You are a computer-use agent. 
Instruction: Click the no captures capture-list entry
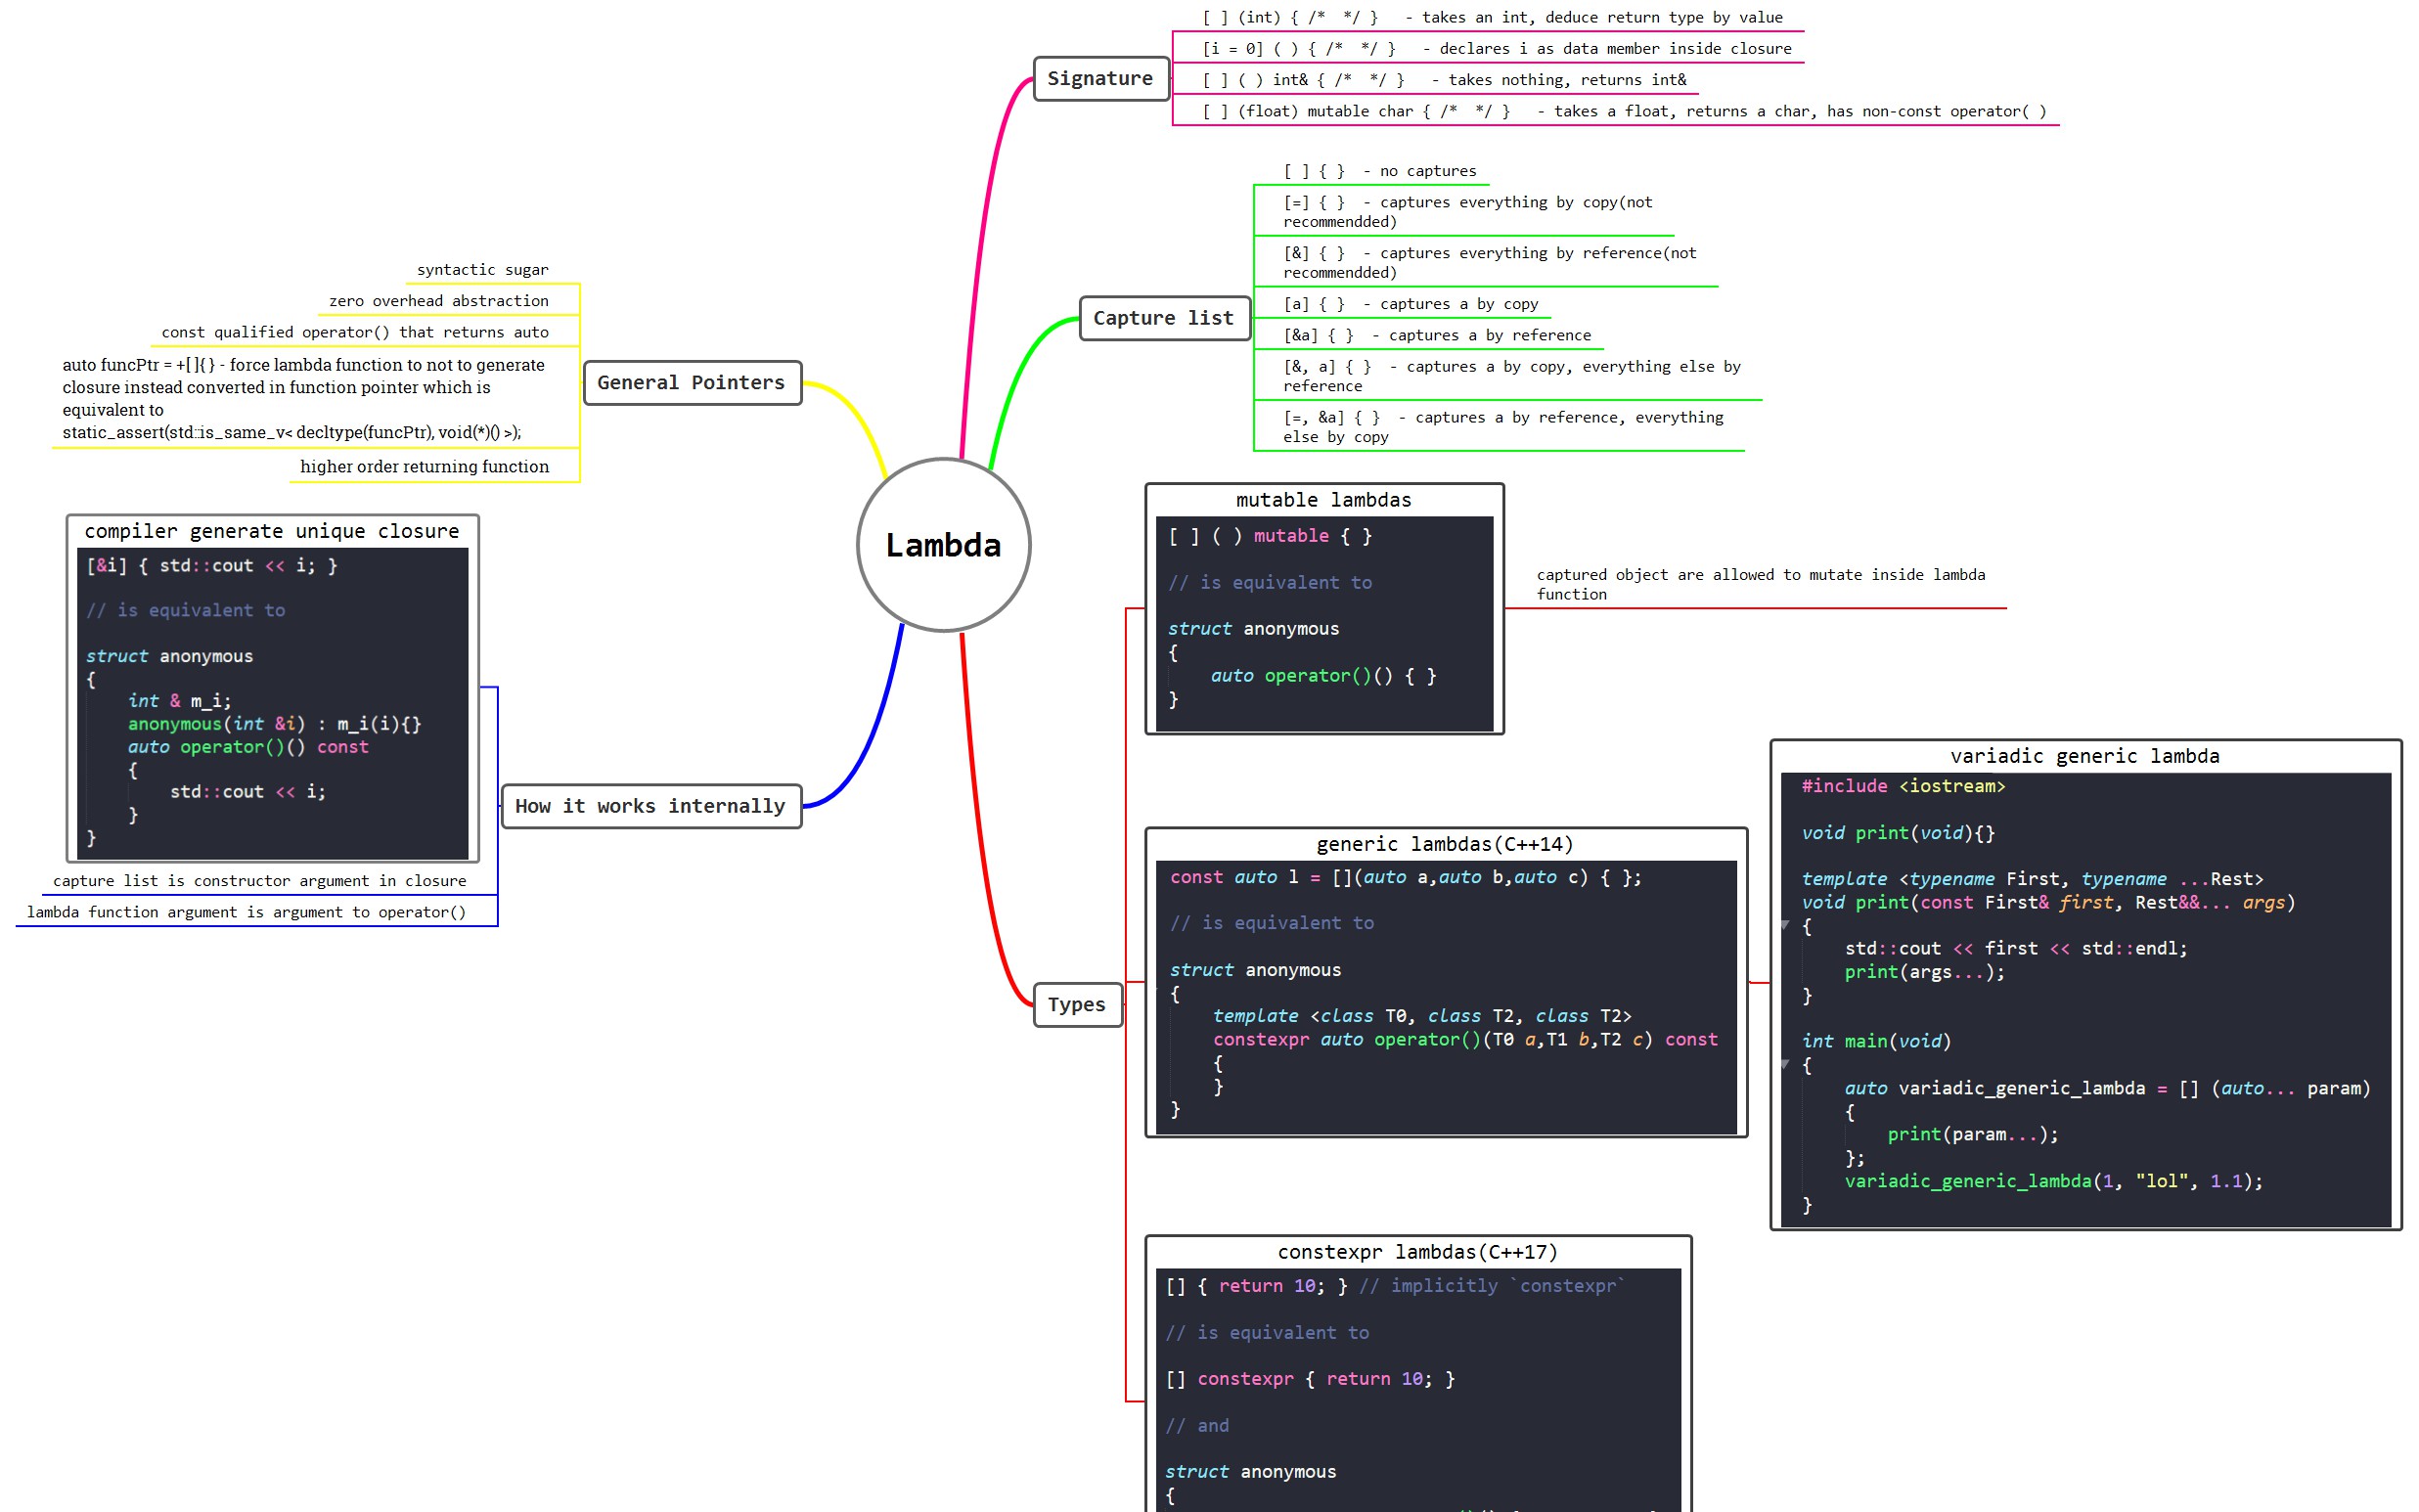point(1380,170)
